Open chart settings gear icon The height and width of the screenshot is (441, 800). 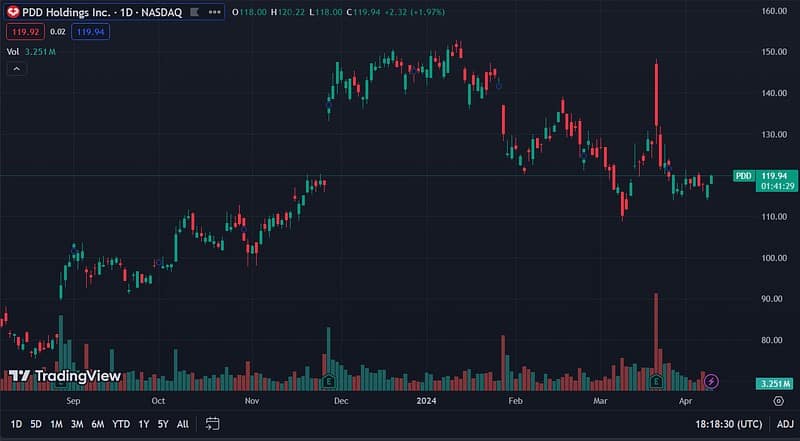[x=778, y=400]
